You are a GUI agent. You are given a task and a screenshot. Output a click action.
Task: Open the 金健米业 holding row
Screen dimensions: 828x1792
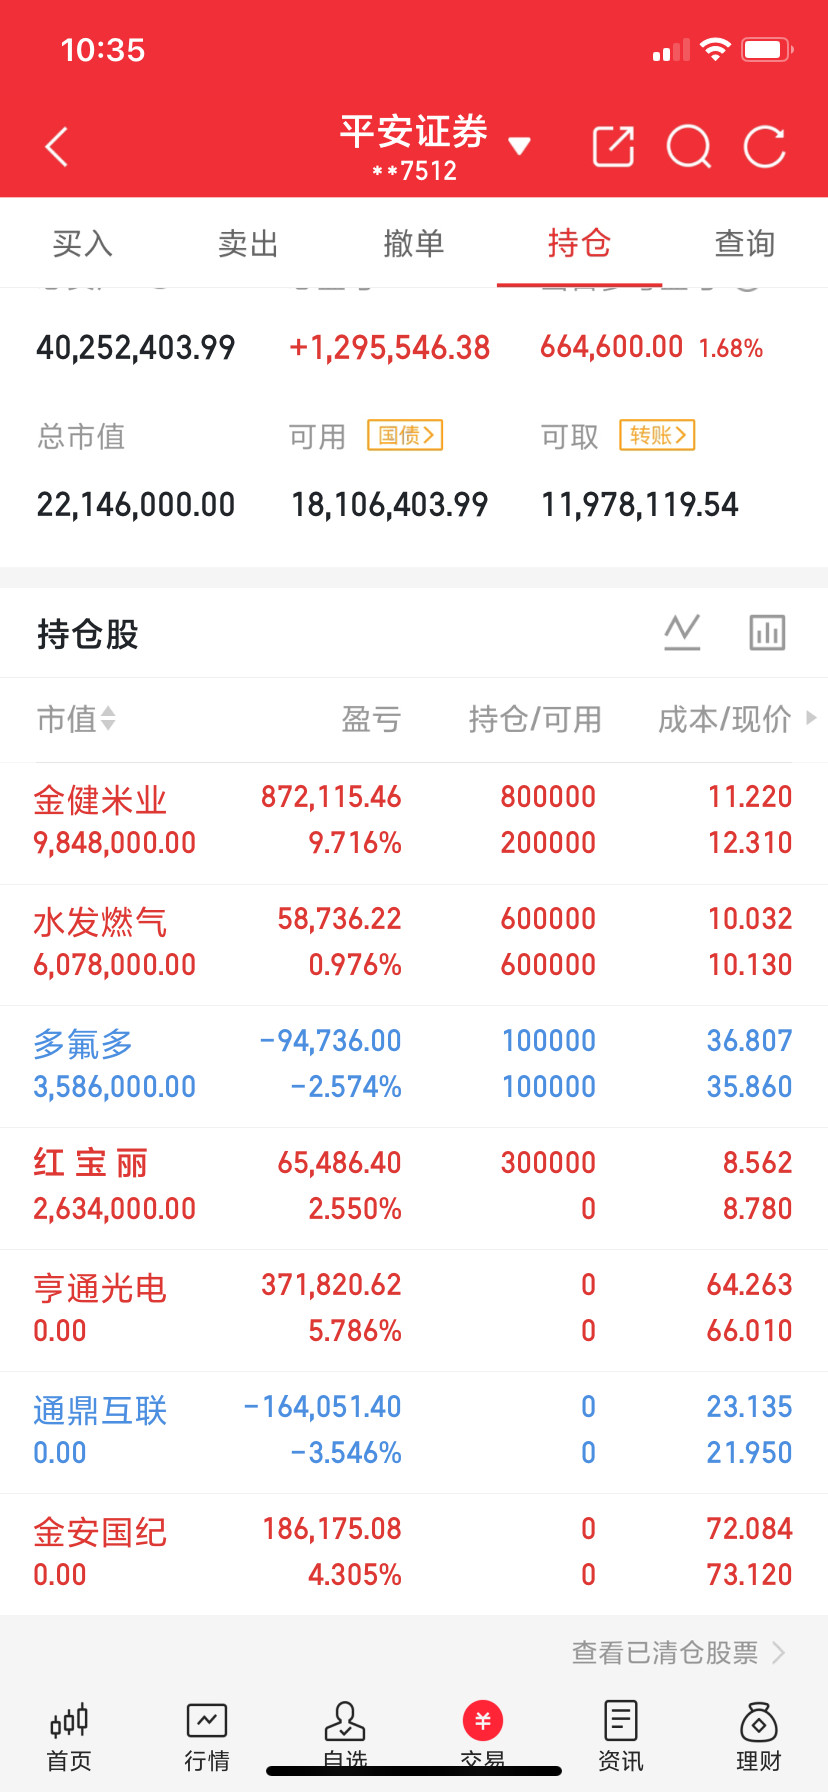pyautogui.click(x=414, y=822)
